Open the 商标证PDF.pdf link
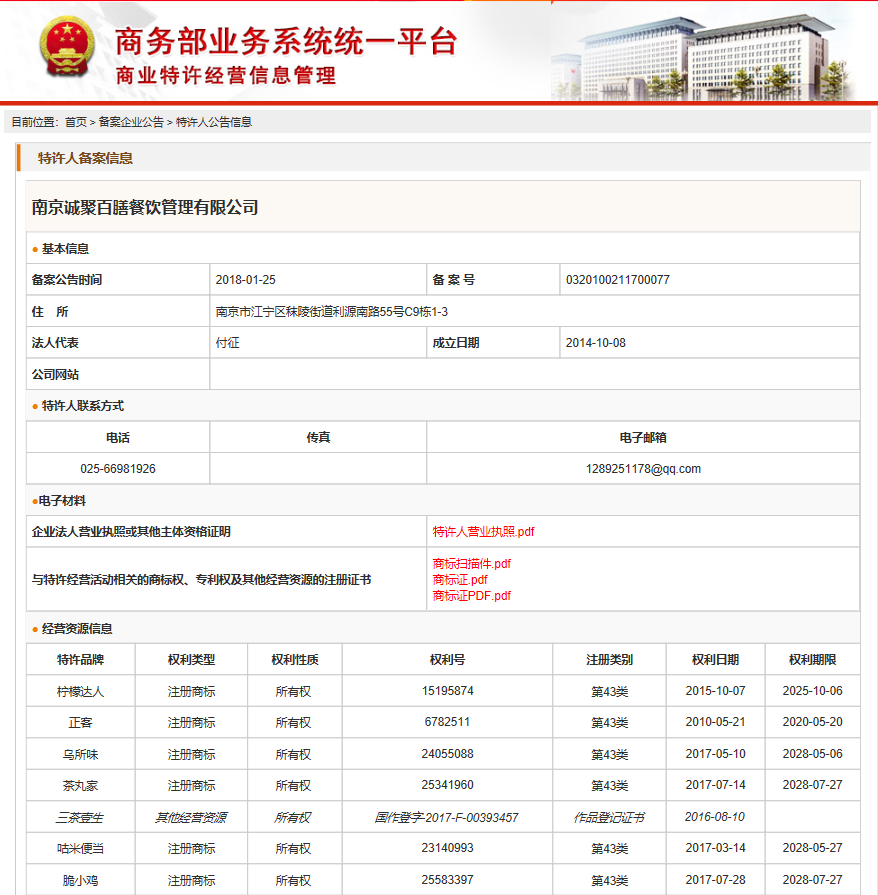Screen dimensions: 878x895 point(472,596)
